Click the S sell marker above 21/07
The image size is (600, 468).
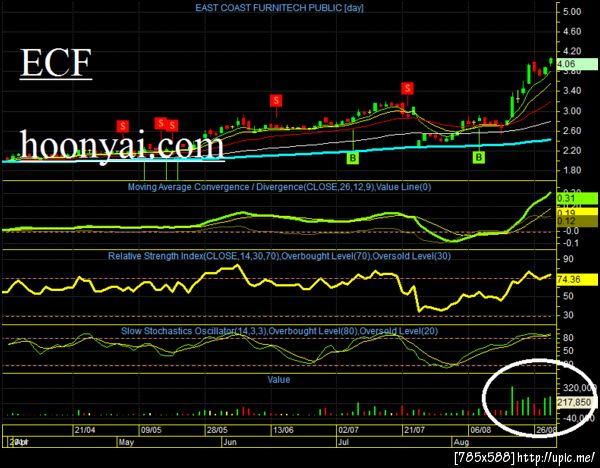[407, 88]
